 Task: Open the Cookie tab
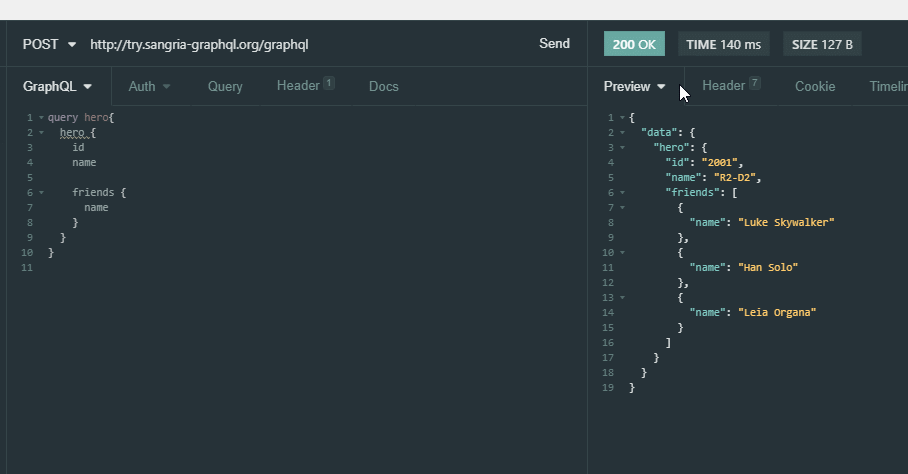pos(815,86)
